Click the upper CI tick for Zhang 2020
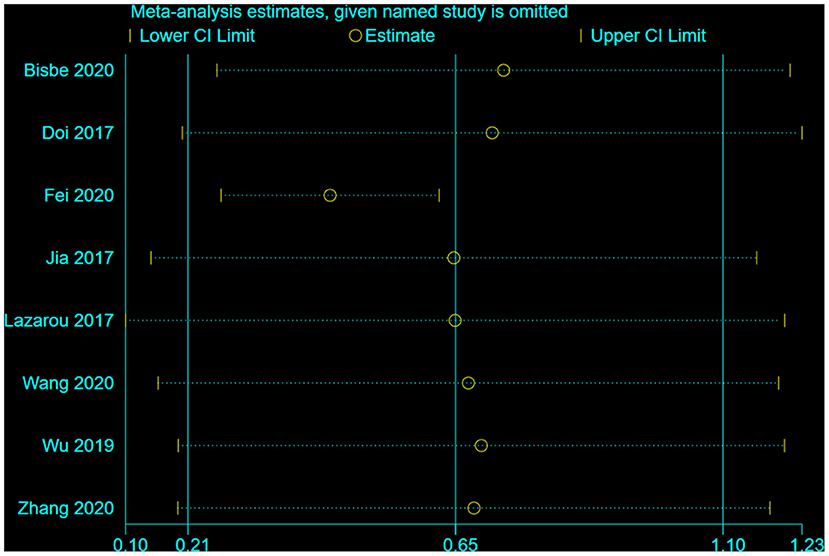Viewport: 829px width, 556px height. pos(770,508)
